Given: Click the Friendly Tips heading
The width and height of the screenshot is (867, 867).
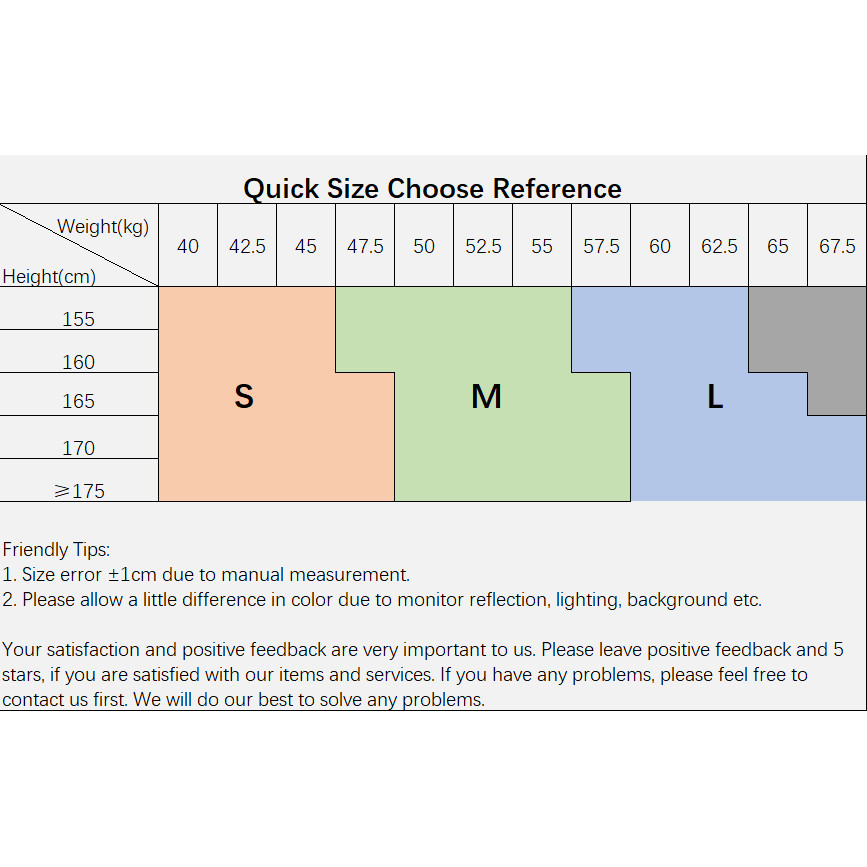Looking at the screenshot, I should pos(56,550).
